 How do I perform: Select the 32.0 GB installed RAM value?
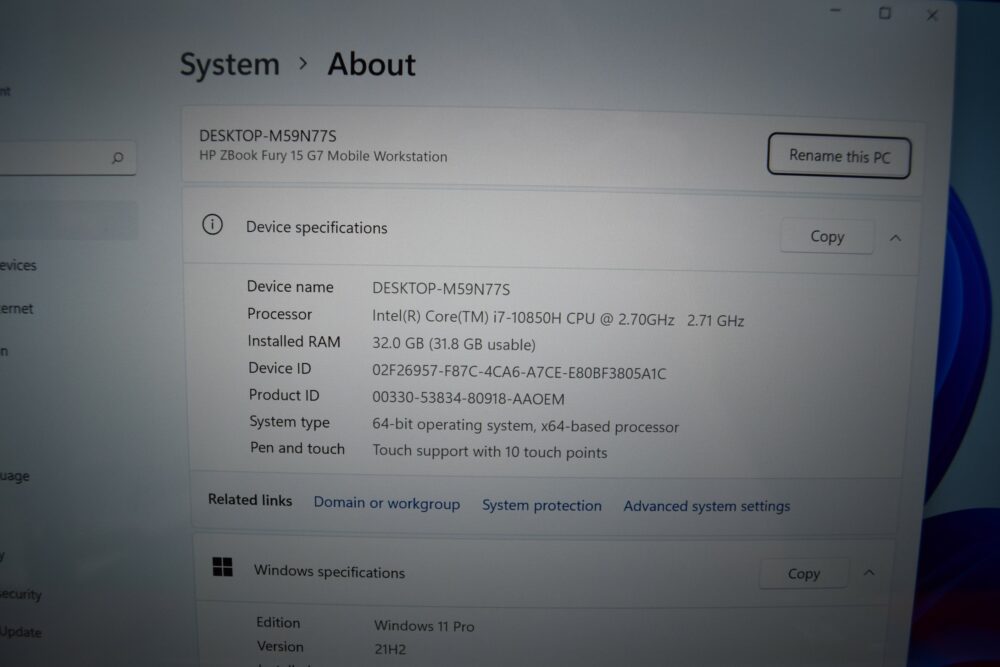tap(453, 344)
